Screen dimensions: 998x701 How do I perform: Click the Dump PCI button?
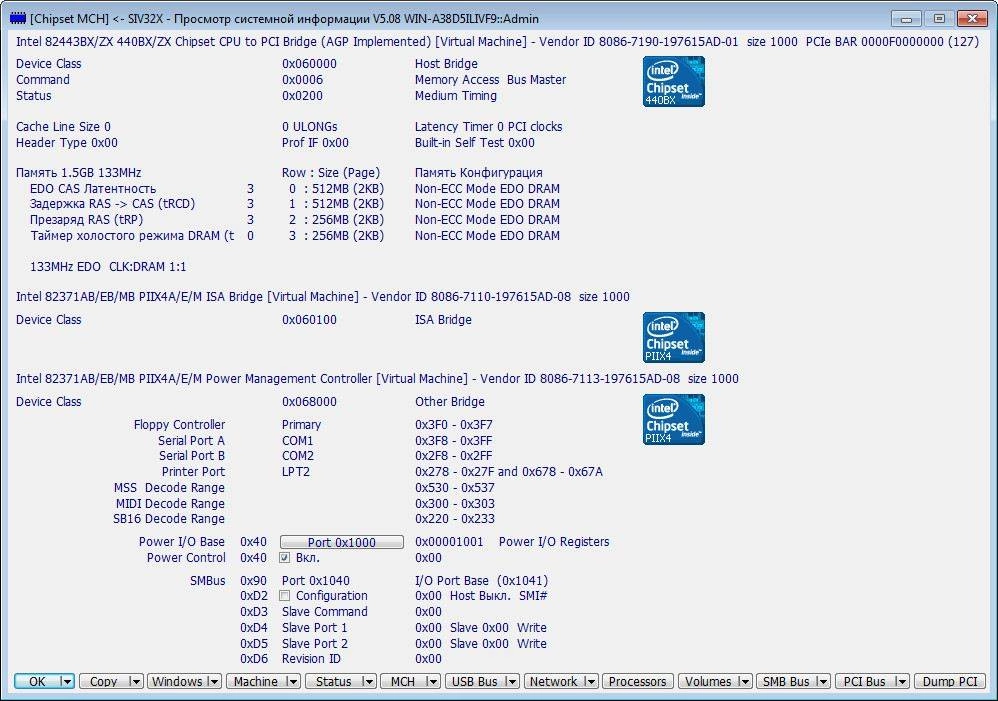[950, 681]
